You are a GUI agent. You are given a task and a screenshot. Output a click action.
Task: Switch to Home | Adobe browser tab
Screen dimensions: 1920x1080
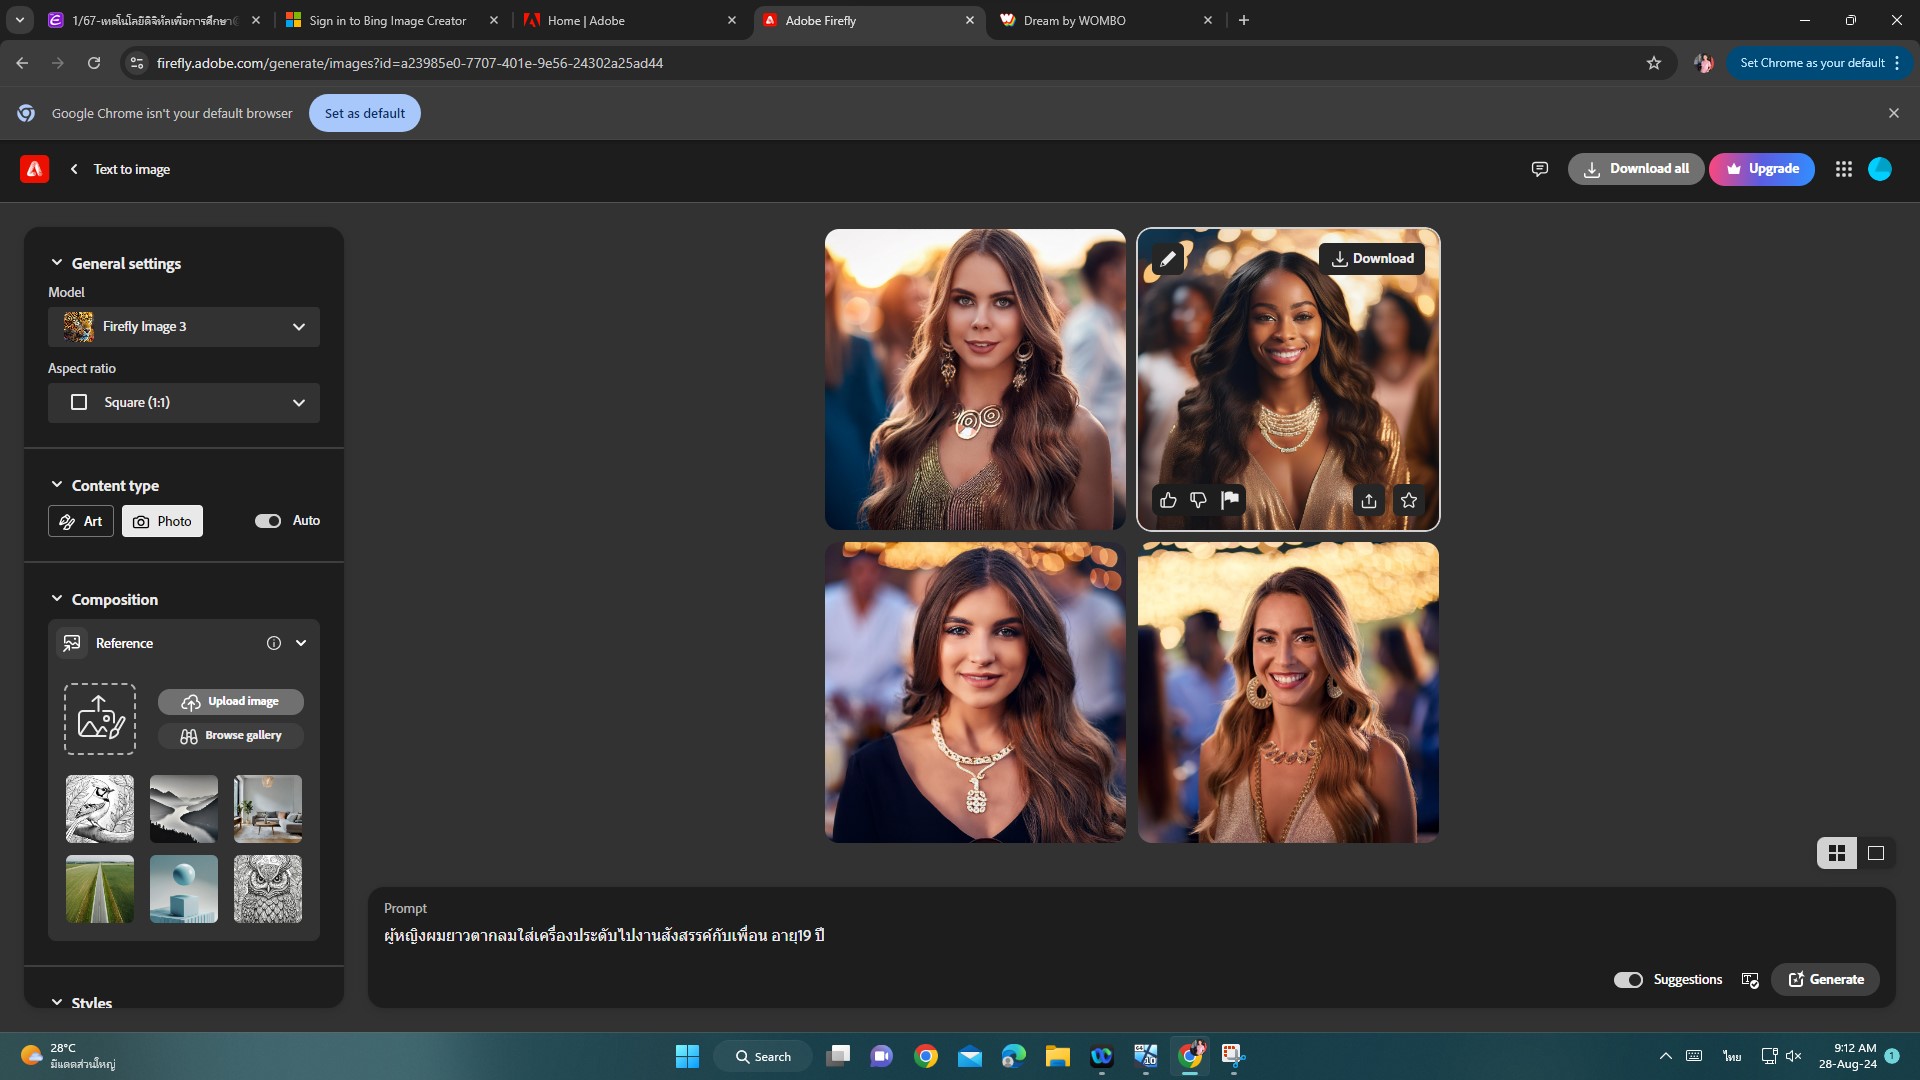pyautogui.click(x=586, y=20)
